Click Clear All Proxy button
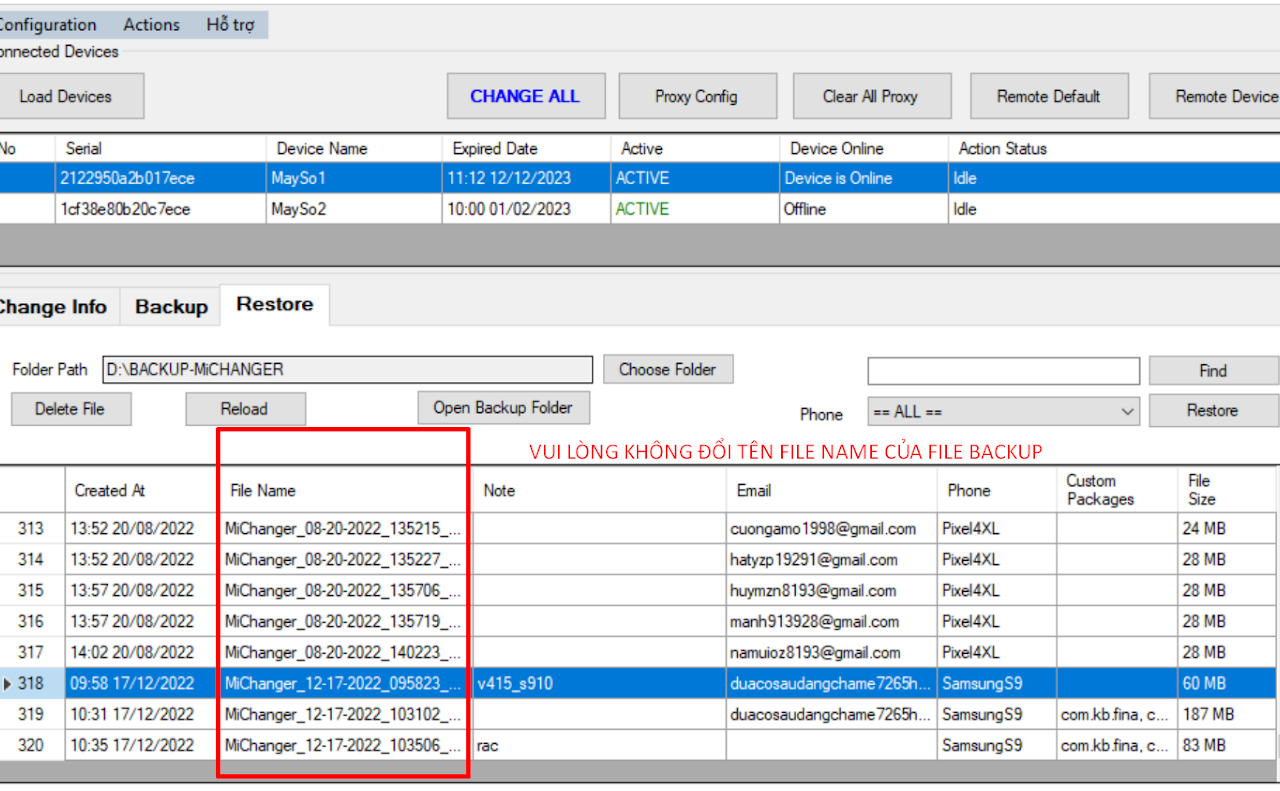 (x=871, y=97)
